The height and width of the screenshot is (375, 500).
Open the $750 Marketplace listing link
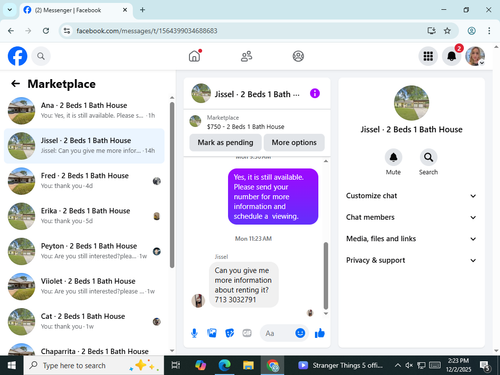245,127
